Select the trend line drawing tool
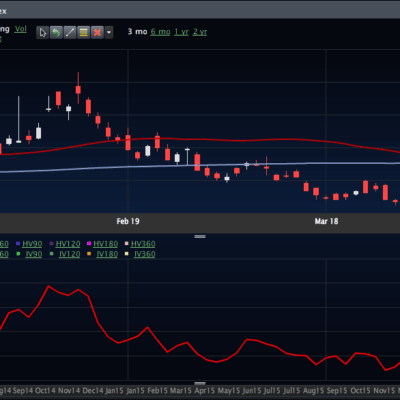The height and width of the screenshot is (400, 400). tap(70, 32)
